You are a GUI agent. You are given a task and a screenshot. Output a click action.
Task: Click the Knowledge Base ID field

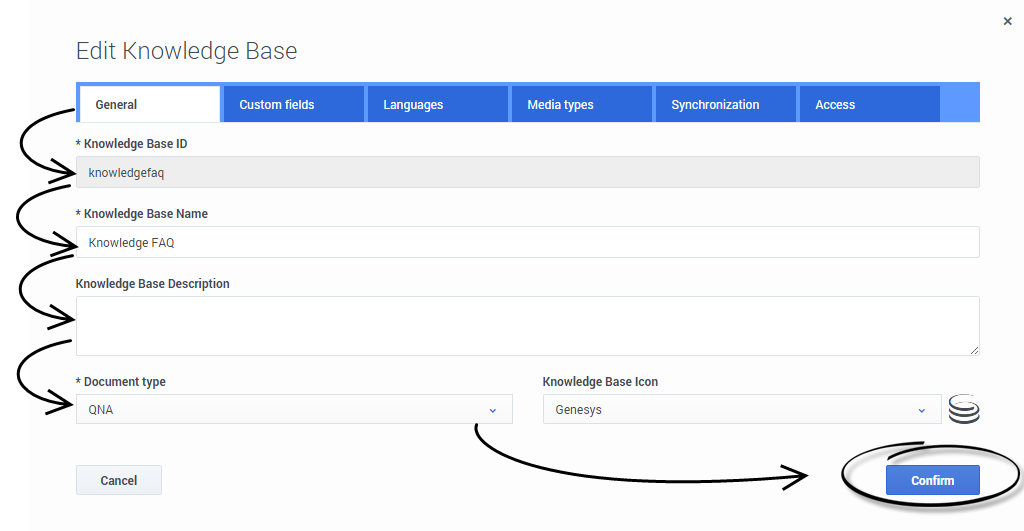(527, 172)
